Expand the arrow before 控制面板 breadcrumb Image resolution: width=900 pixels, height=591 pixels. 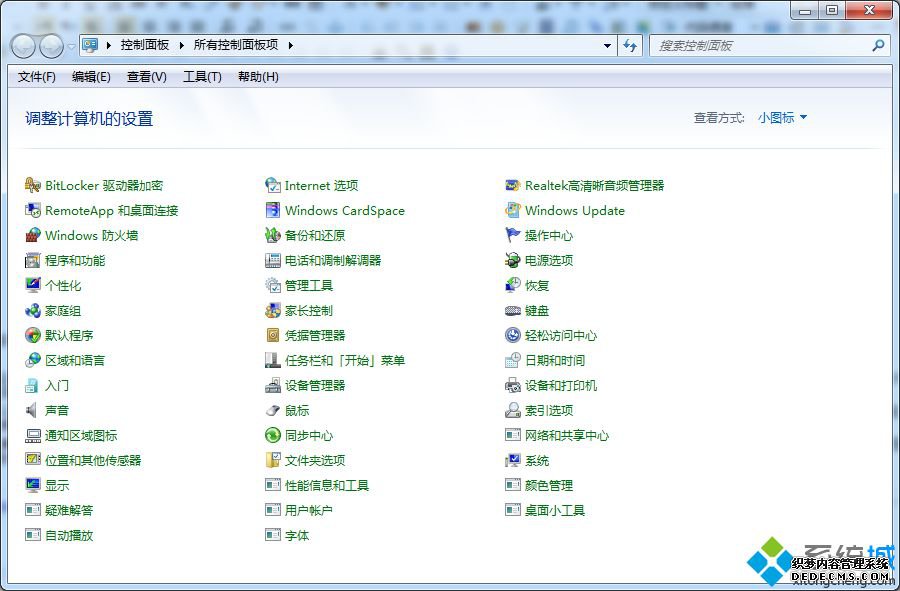pyautogui.click(x=108, y=45)
